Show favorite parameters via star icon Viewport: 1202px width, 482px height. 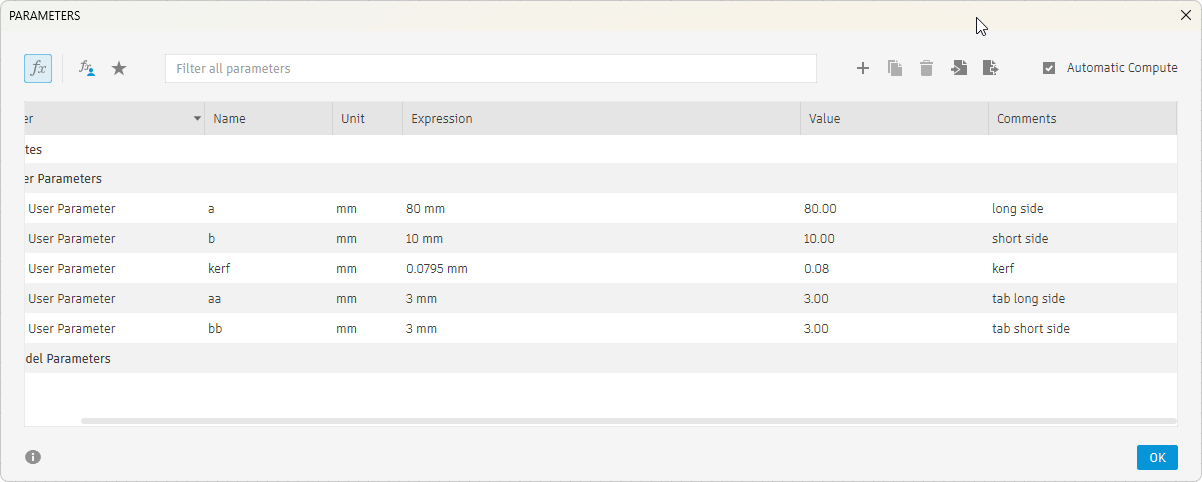[x=119, y=68]
